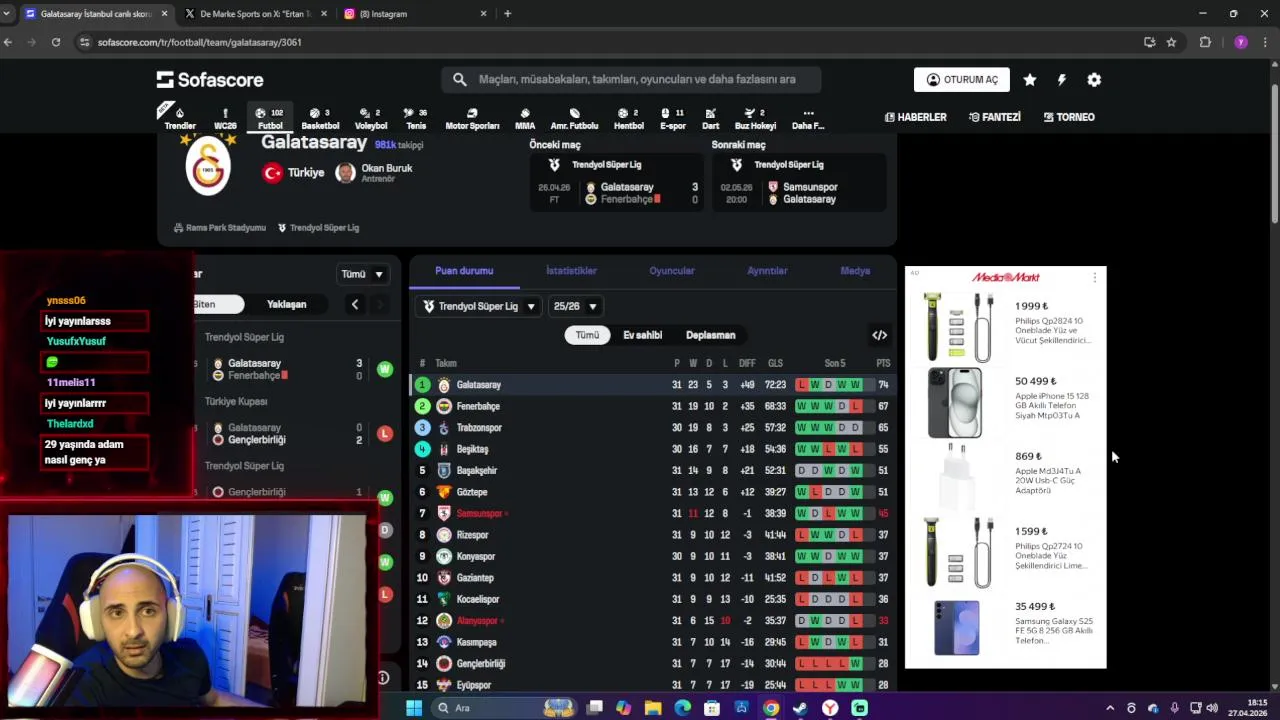This screenshot has height=720, width=1280.
Task: Select the Ev sahibi standings filter
Action: point(643,335)
